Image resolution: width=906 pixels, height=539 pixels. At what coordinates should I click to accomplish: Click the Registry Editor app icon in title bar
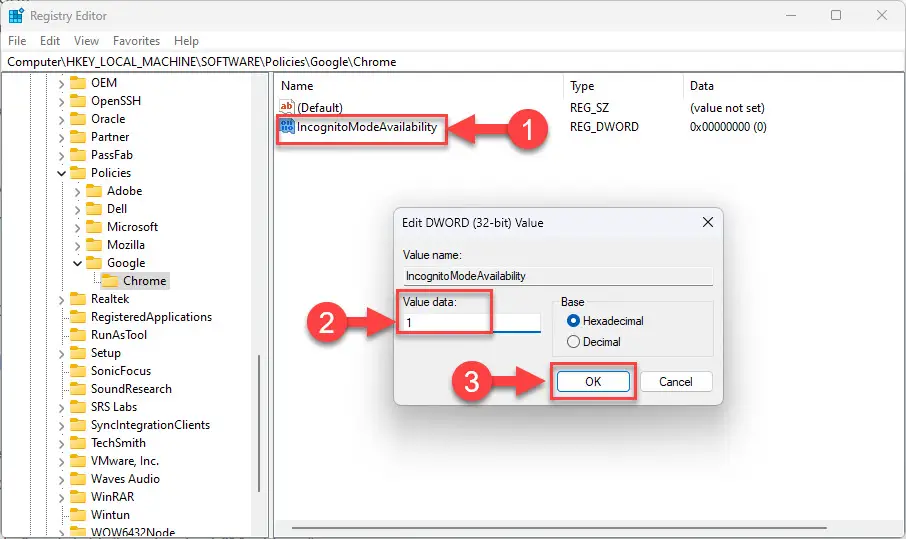[x=16, y=16]
